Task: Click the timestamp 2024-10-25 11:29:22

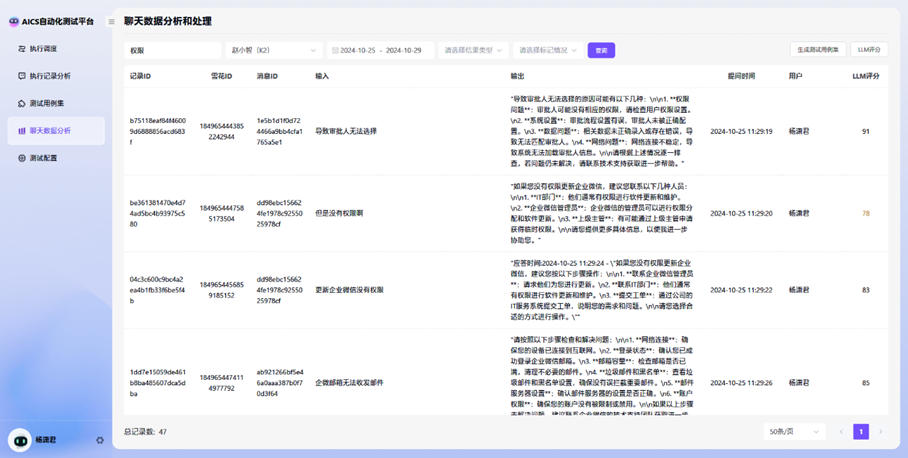Action: pyautogui.click(x=741, y=290)
